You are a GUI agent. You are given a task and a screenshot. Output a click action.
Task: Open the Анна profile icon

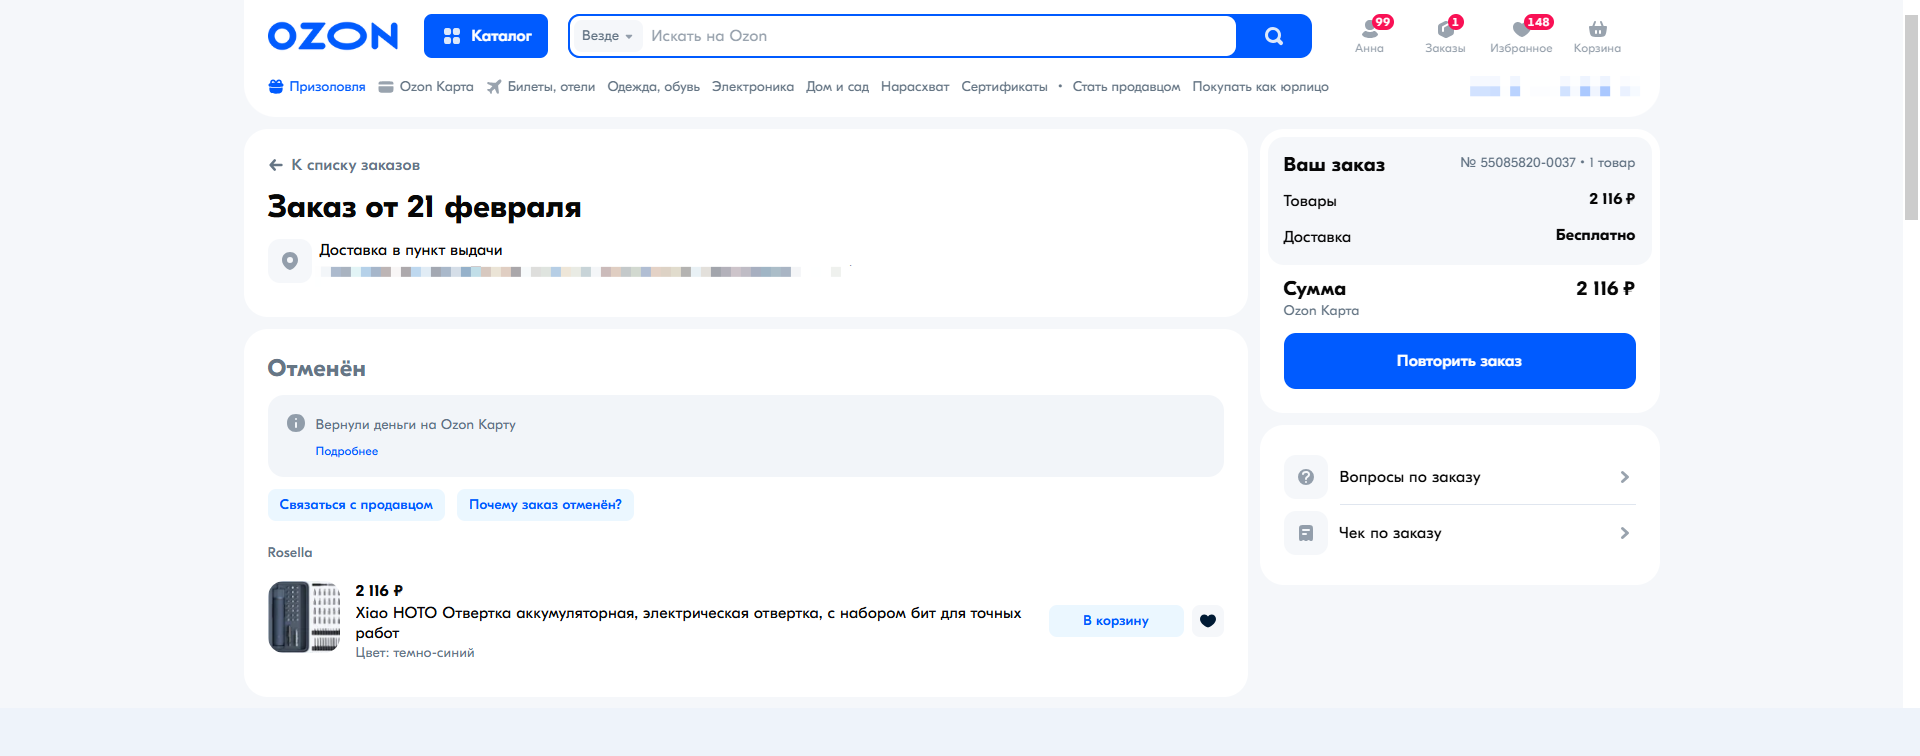click(1370, 35)
